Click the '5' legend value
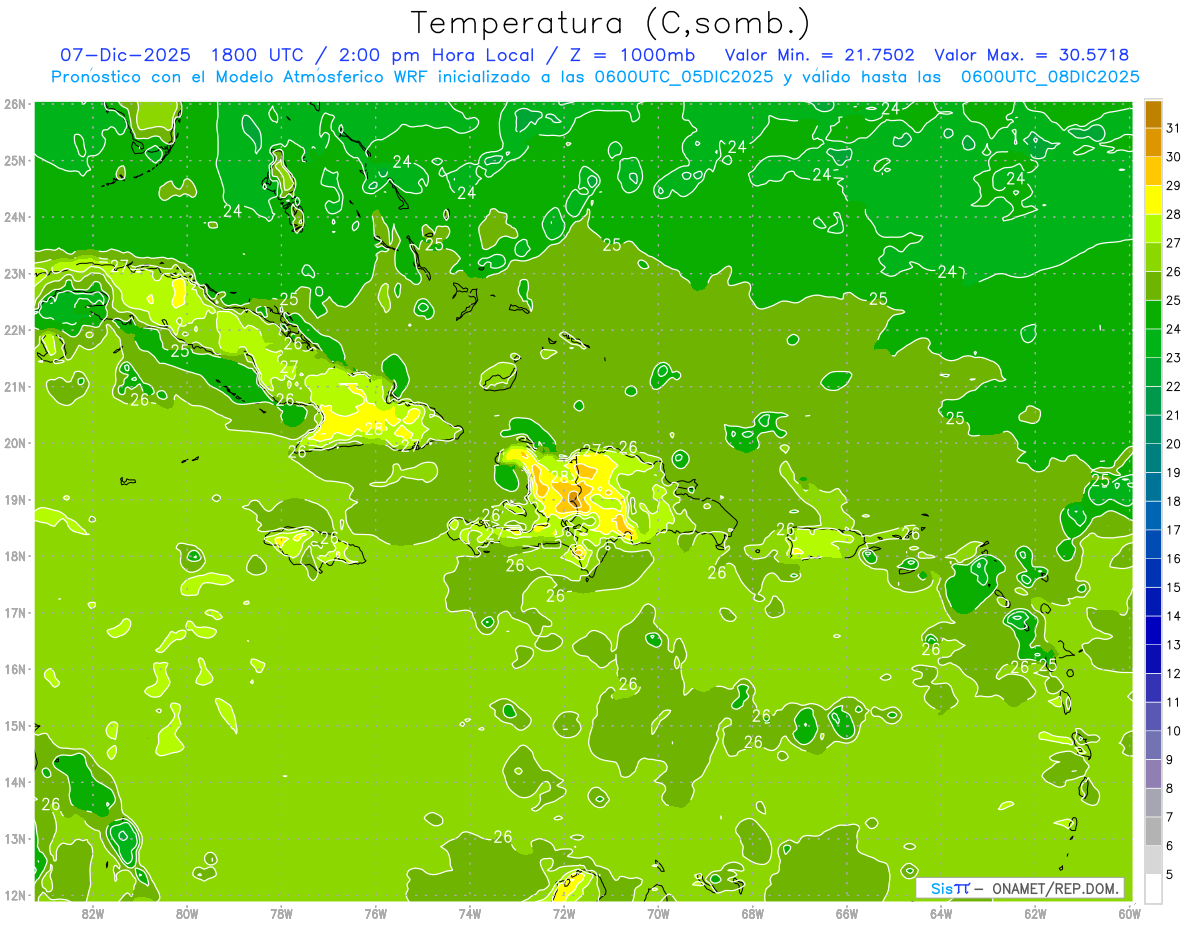 [x=1170, y=875]
